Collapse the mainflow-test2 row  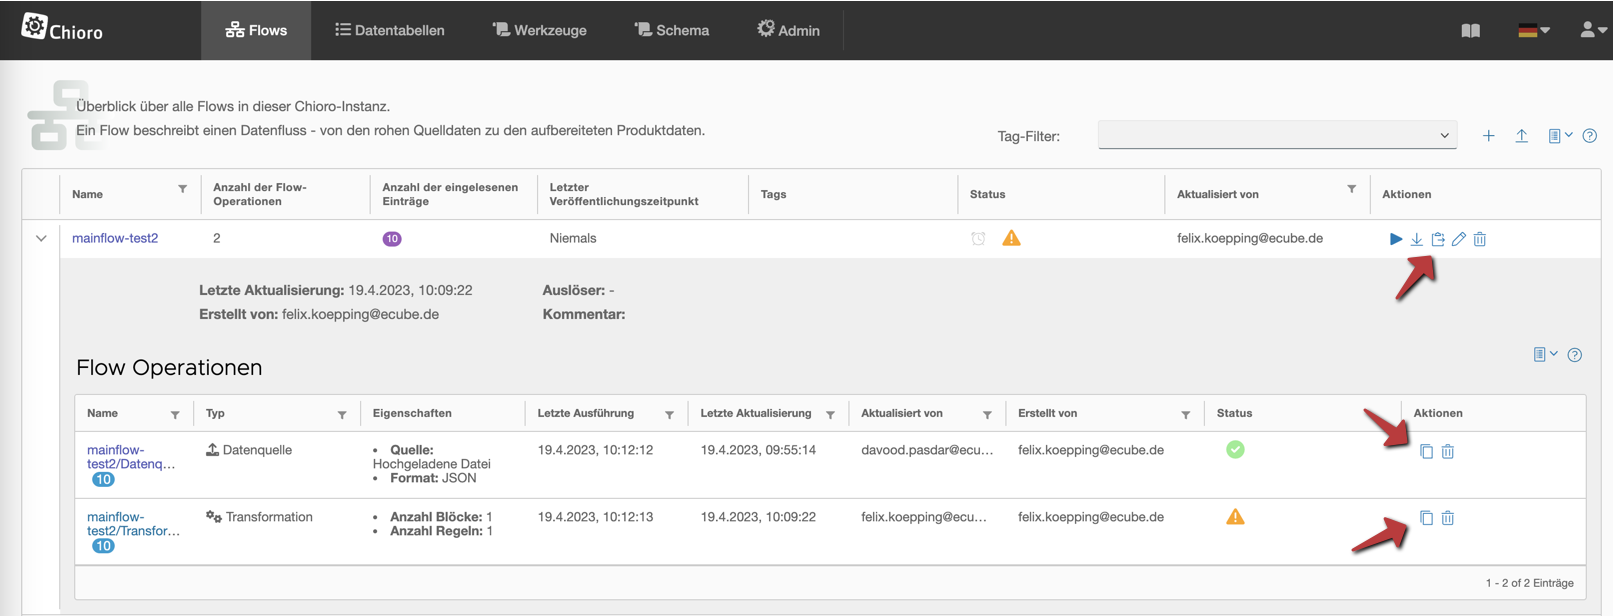(41, 239)
